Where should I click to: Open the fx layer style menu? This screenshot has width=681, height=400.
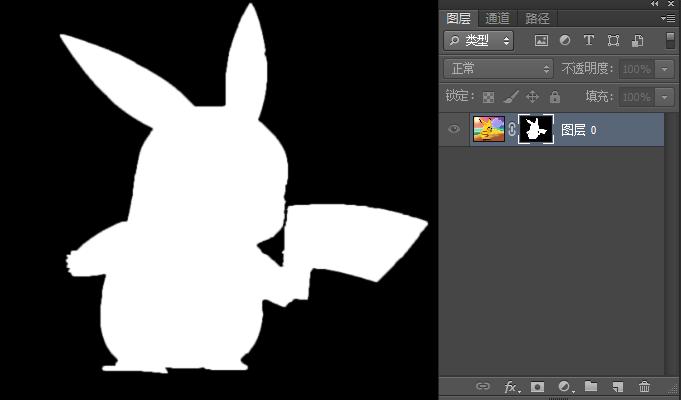(x=511, y=386)
